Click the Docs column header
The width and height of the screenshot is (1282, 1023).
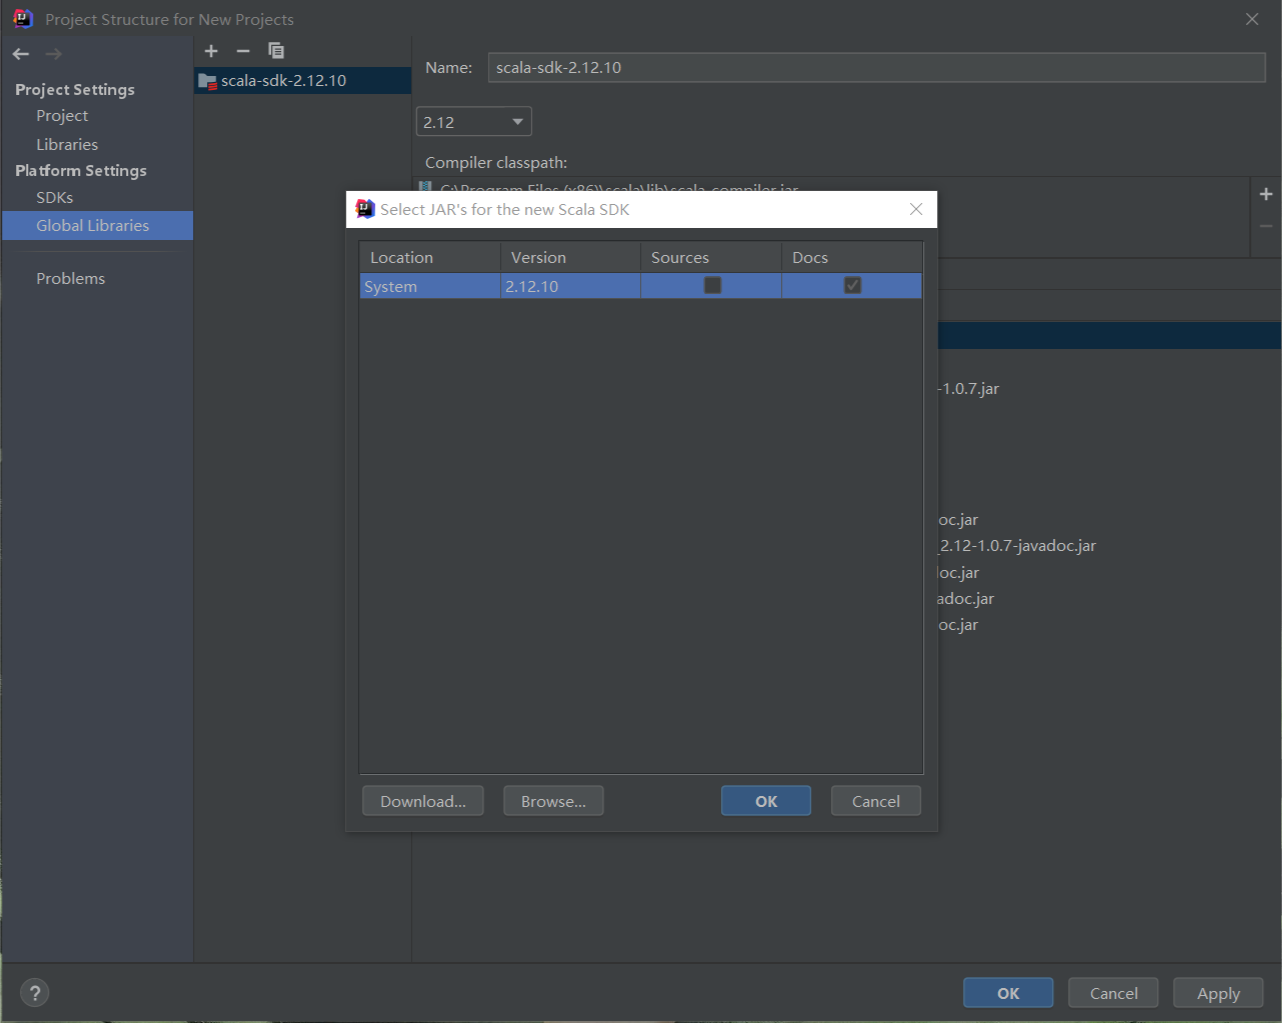pos(852,258)
